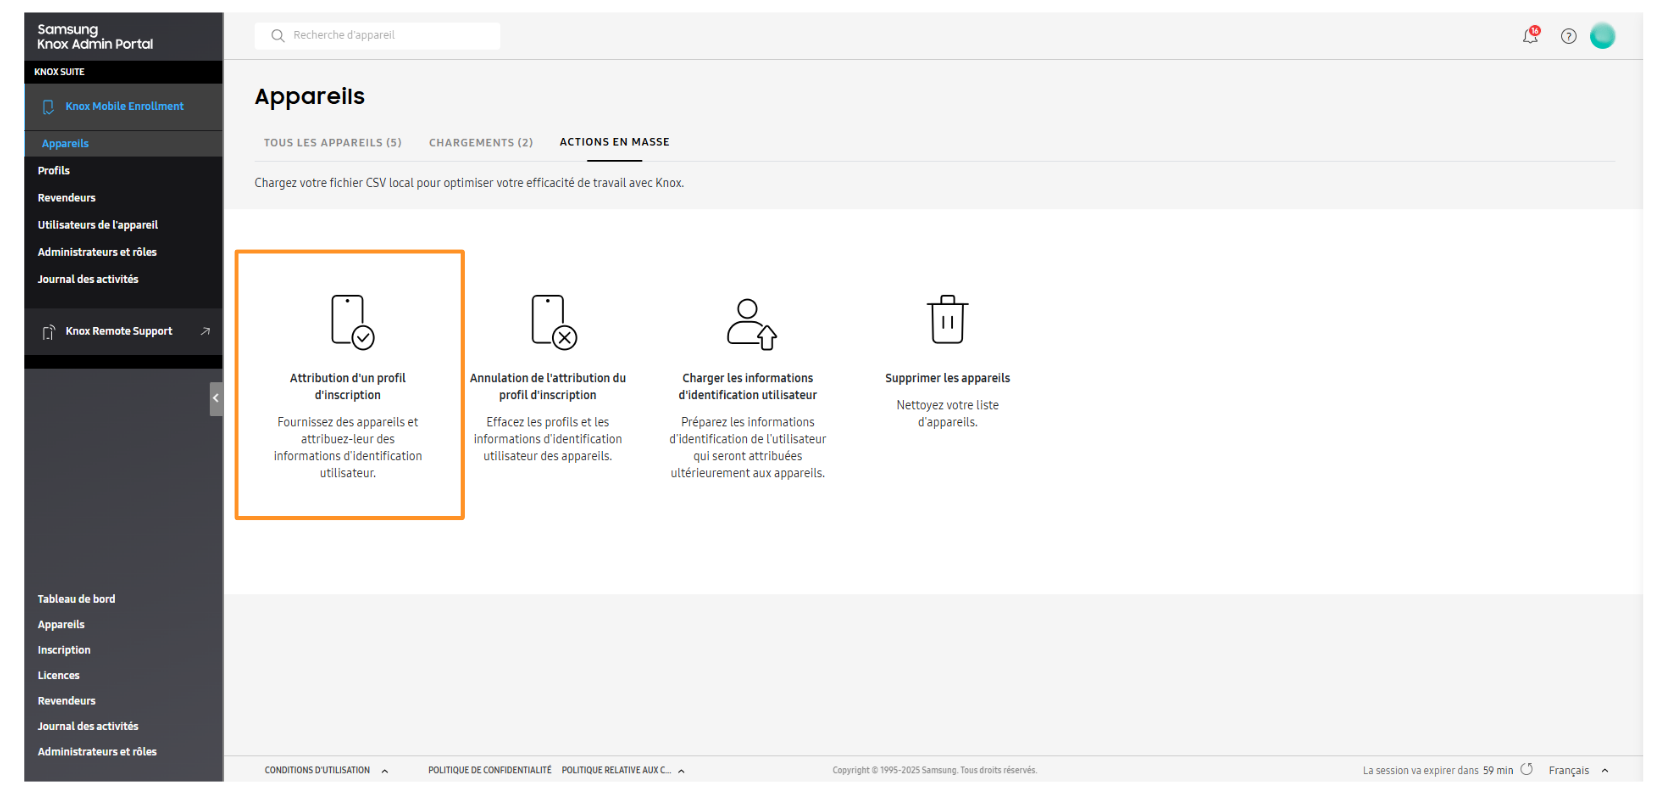Image resolution: width=1674 pixels, height=797 pixels.
Task: Open Annulation de l'attribution du profil title
Action: [548, 386]
